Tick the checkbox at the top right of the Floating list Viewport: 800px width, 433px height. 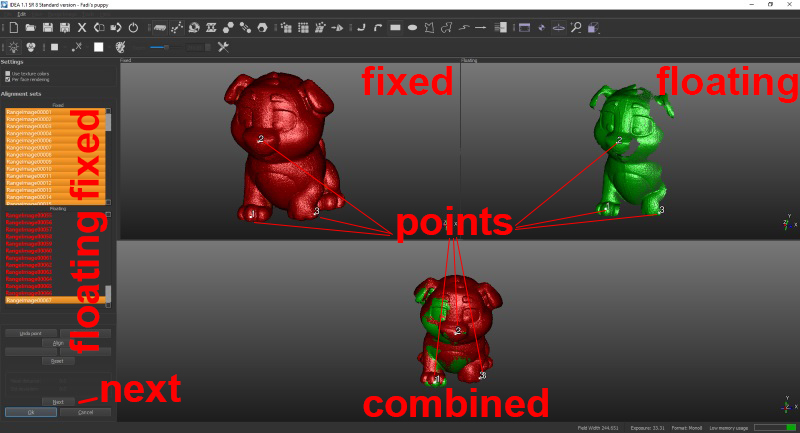[108, 215]
